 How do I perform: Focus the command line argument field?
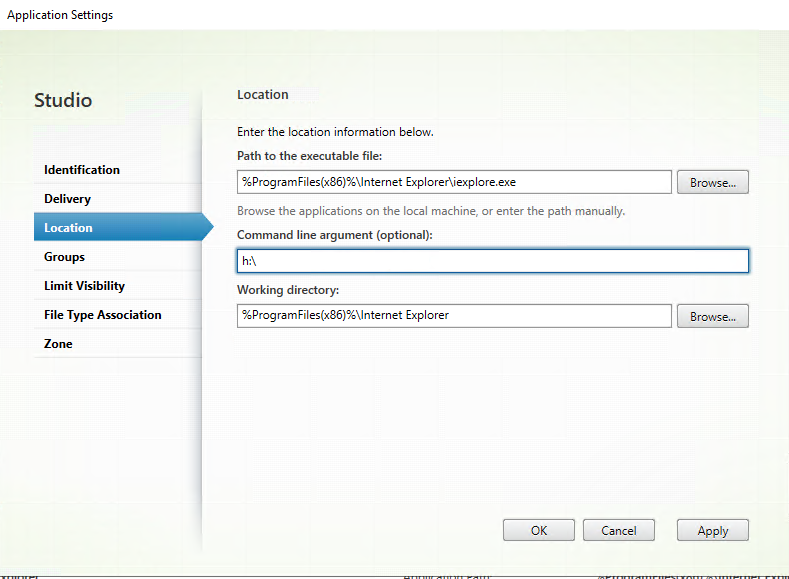pyautogui.click(x=492, y=261)
